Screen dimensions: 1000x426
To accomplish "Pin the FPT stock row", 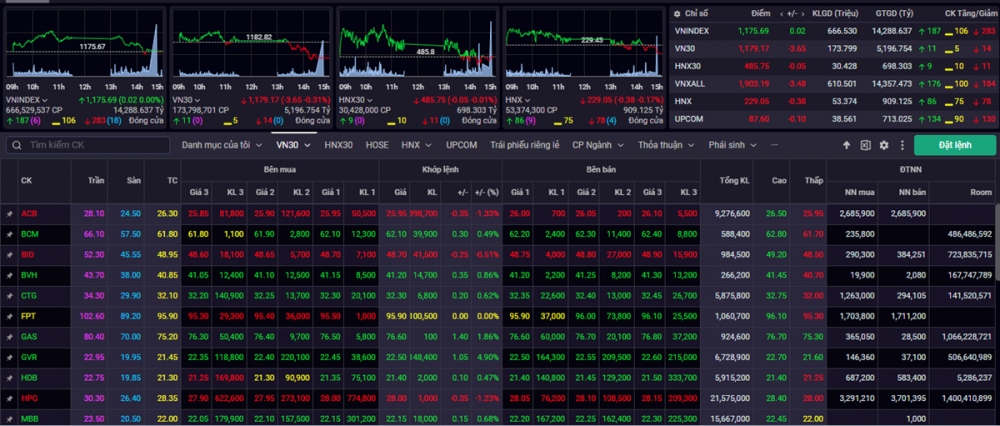I will (x=10, y=316).
